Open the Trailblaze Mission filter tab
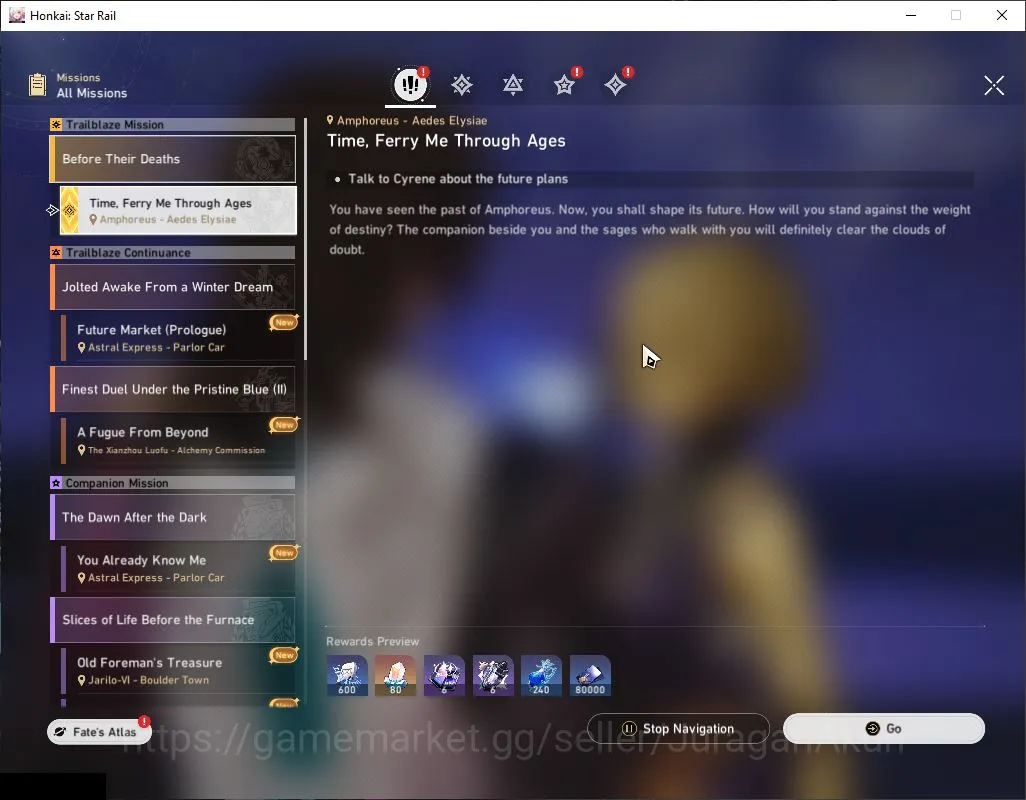The image size is (1026, 800). [x=462, y=85]
